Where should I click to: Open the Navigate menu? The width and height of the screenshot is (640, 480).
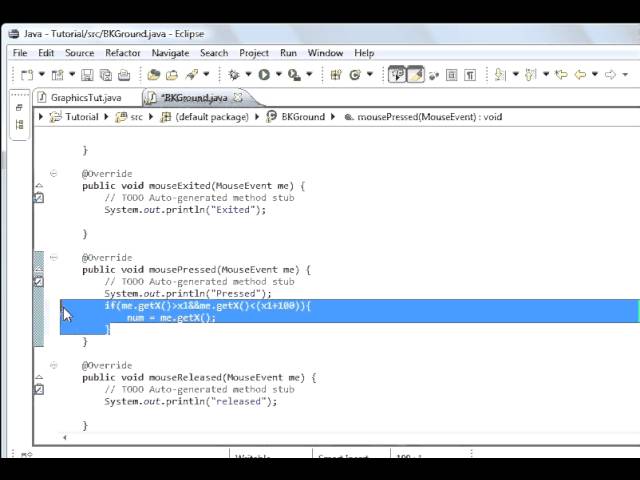(x=171, y=53)
